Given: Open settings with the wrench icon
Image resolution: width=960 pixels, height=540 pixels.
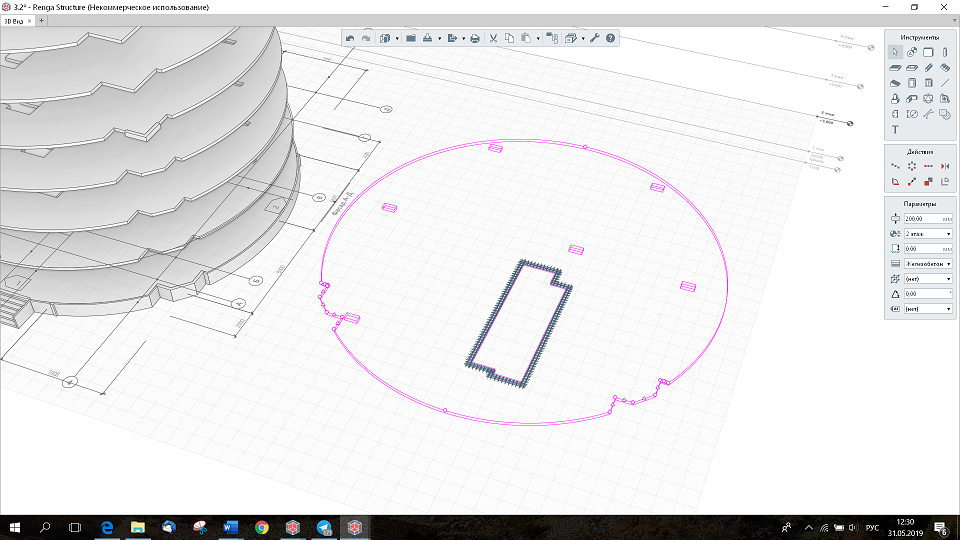Looking at the screenshot, I should point(594,38).
